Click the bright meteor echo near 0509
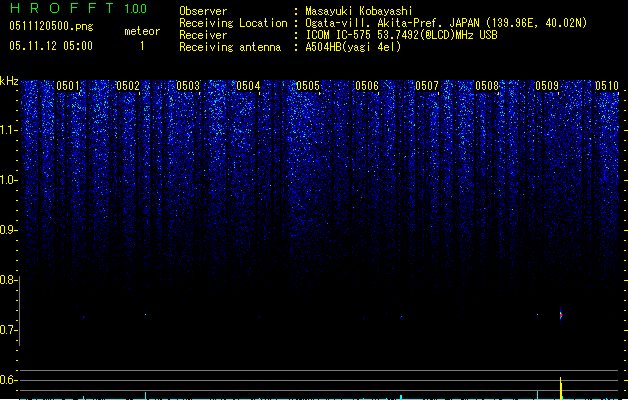629x400 pixels. click(561, 315)
